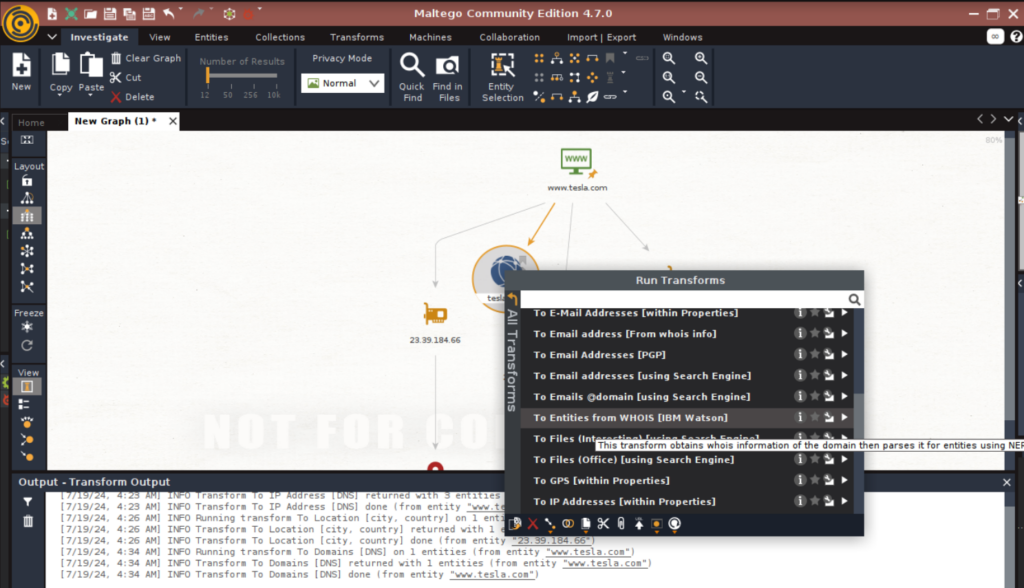Image resolution: width=1024 pixels, height=588 pixels.
Task: Open Quick Find magnifier tool
Action: pos(411,76)
